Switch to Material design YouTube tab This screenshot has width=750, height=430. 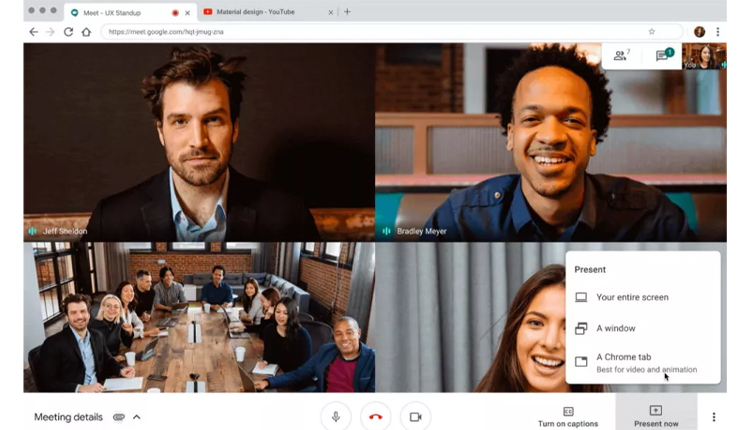pos(260,12)
